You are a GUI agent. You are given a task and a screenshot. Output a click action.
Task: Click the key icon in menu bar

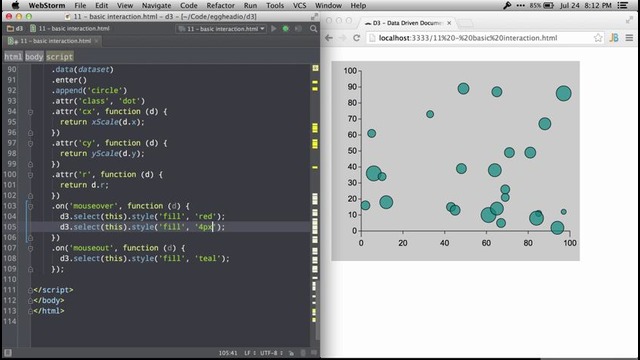point(507,5)
